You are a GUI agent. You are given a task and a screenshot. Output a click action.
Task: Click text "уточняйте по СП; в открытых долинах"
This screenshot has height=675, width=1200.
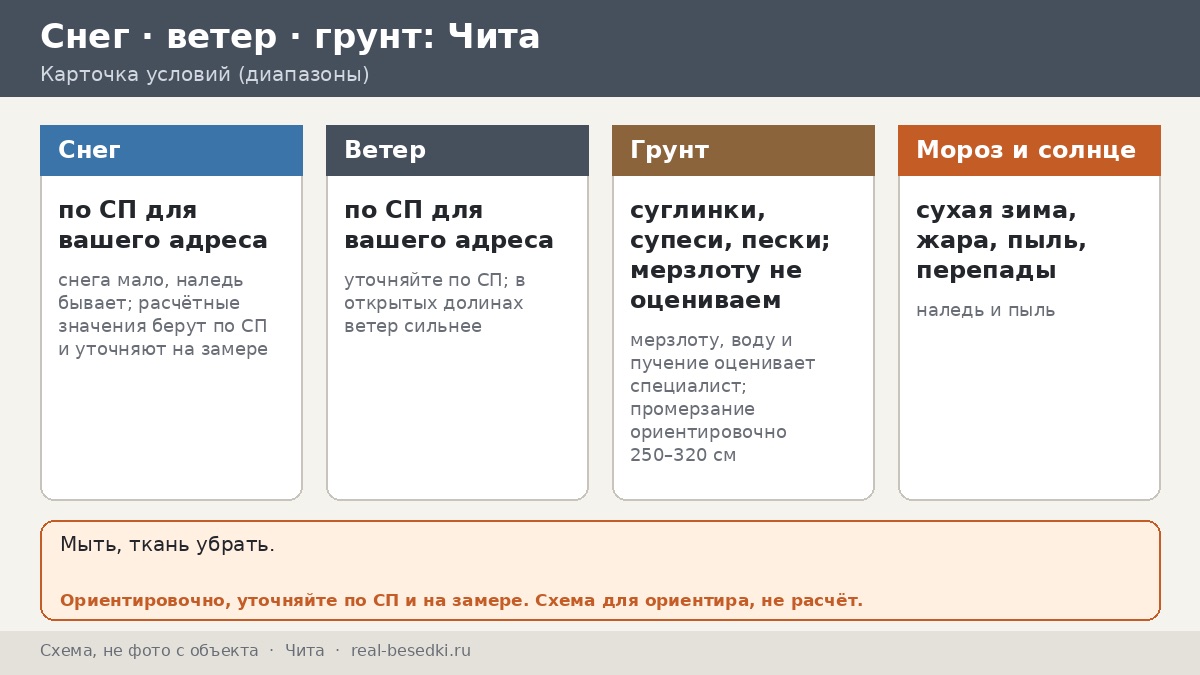[x=435, y=291]
